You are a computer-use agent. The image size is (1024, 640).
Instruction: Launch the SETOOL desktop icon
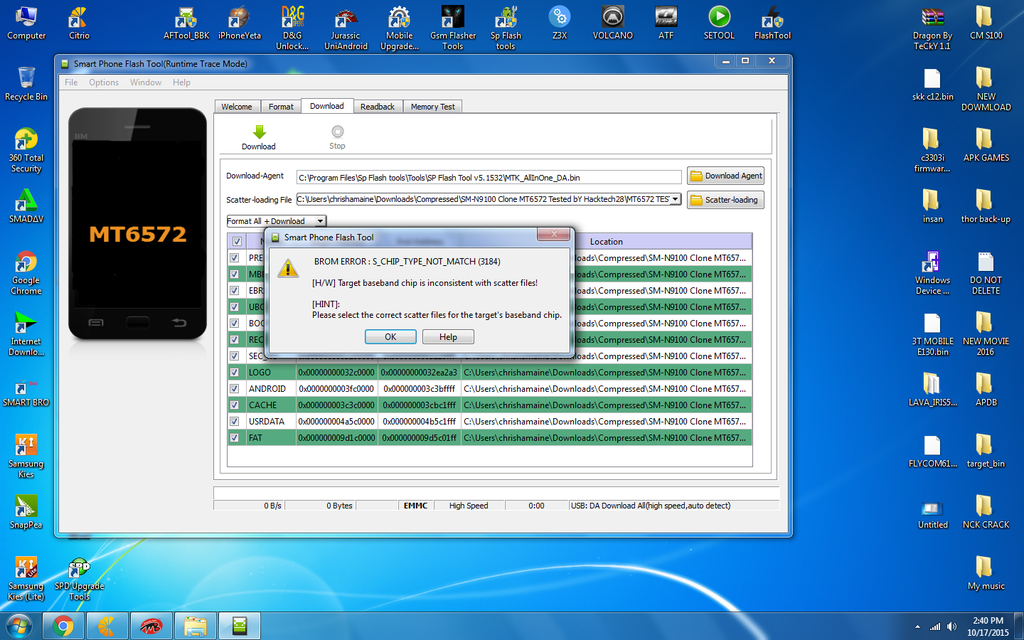(x=719, y=24)
